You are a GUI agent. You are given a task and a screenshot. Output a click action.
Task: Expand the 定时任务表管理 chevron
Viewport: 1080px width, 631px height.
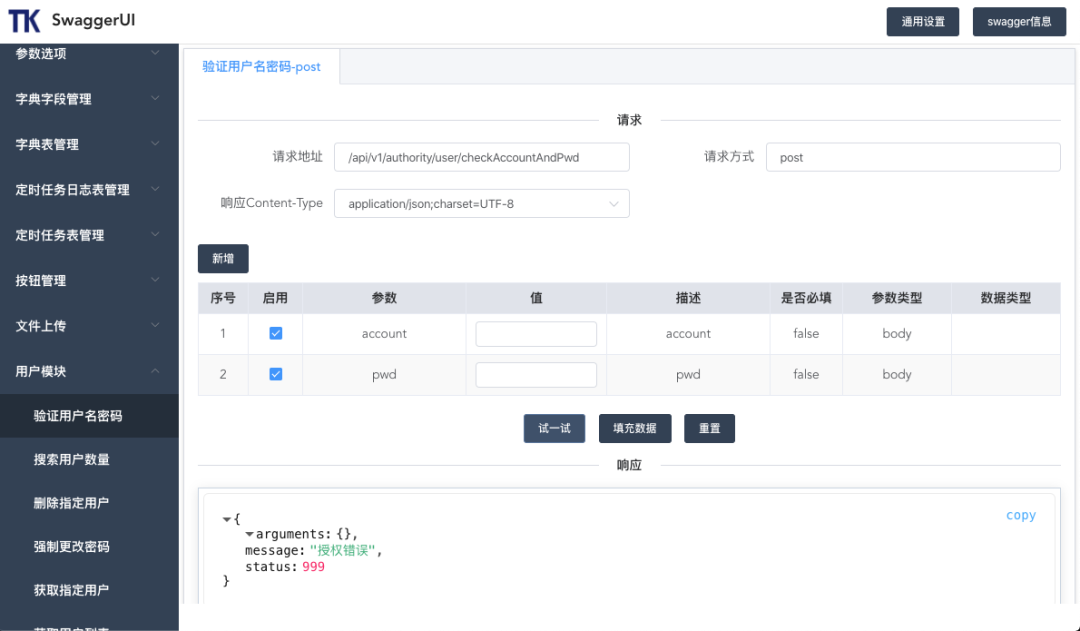[155, 235]
